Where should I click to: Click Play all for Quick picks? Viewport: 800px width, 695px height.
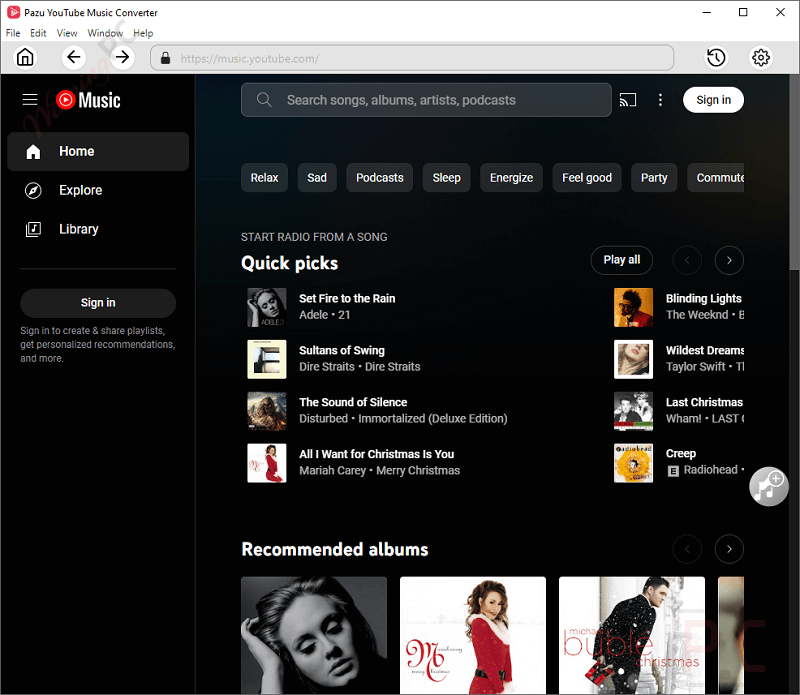[x=621, y=260]
